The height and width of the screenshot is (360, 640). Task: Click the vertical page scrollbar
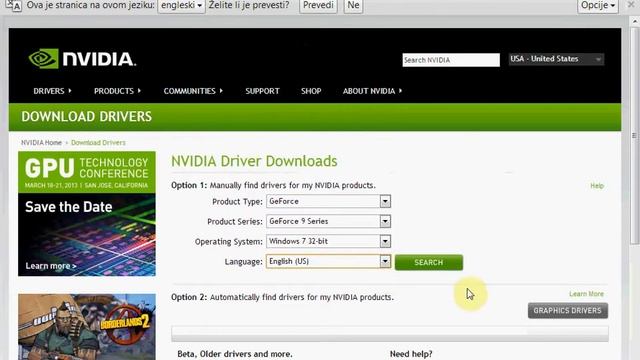[x=634, y=136]
